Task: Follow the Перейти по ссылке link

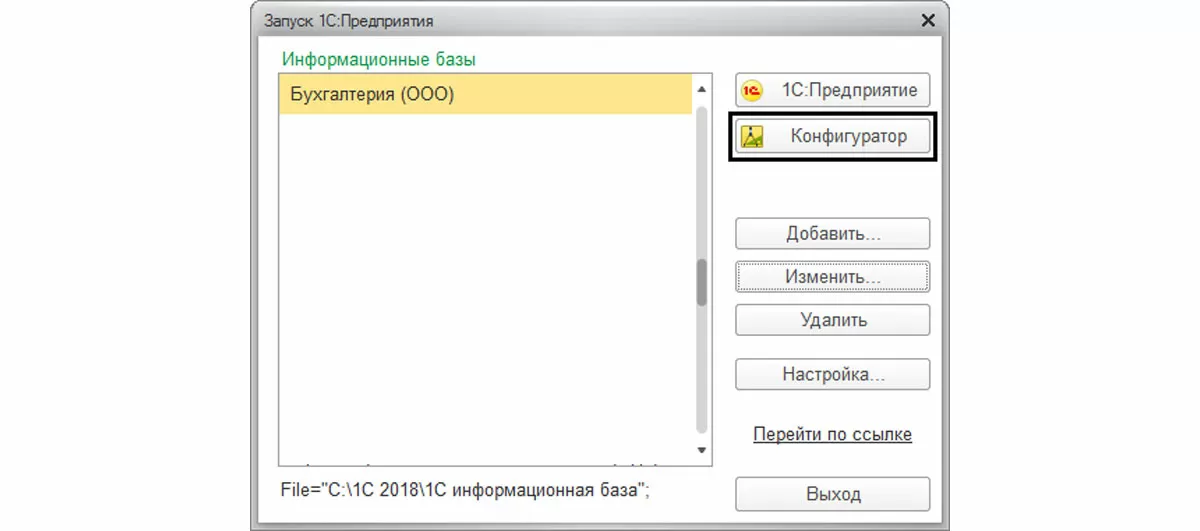Action: pyautogui.click(x=833, y=434)
